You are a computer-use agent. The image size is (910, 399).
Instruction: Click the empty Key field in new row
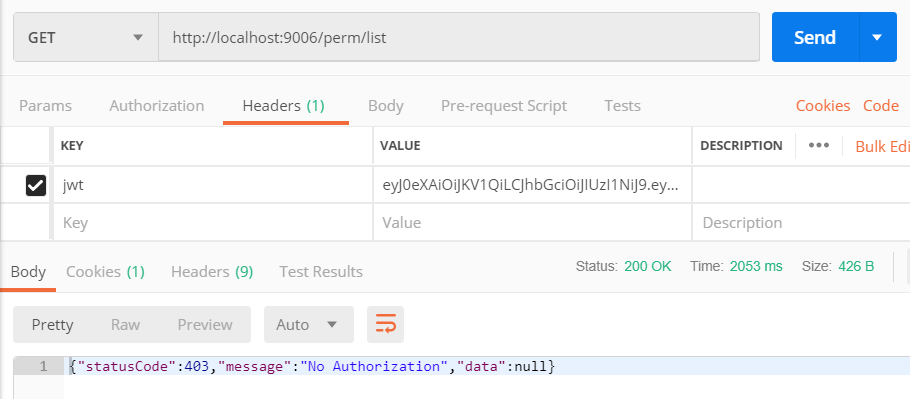click(x=214, y=223)
